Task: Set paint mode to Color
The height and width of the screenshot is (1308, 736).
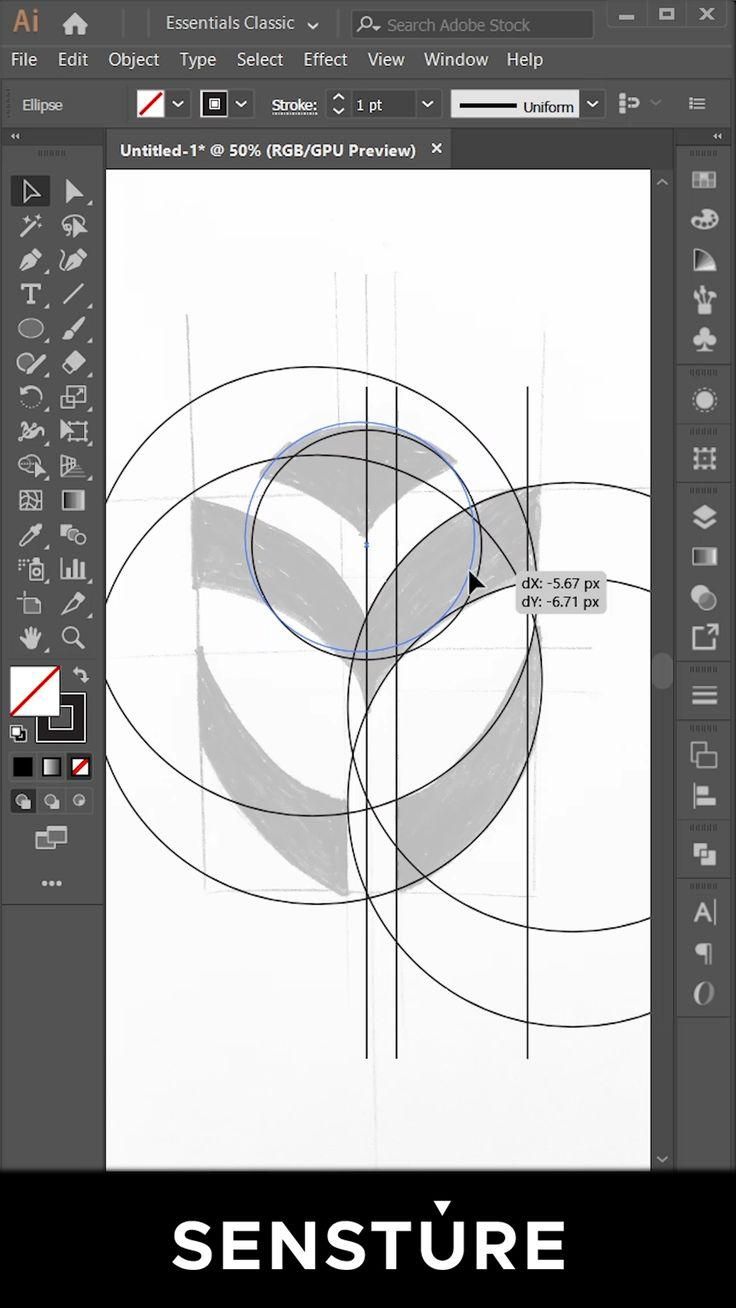Action: (x=22, y=767)
